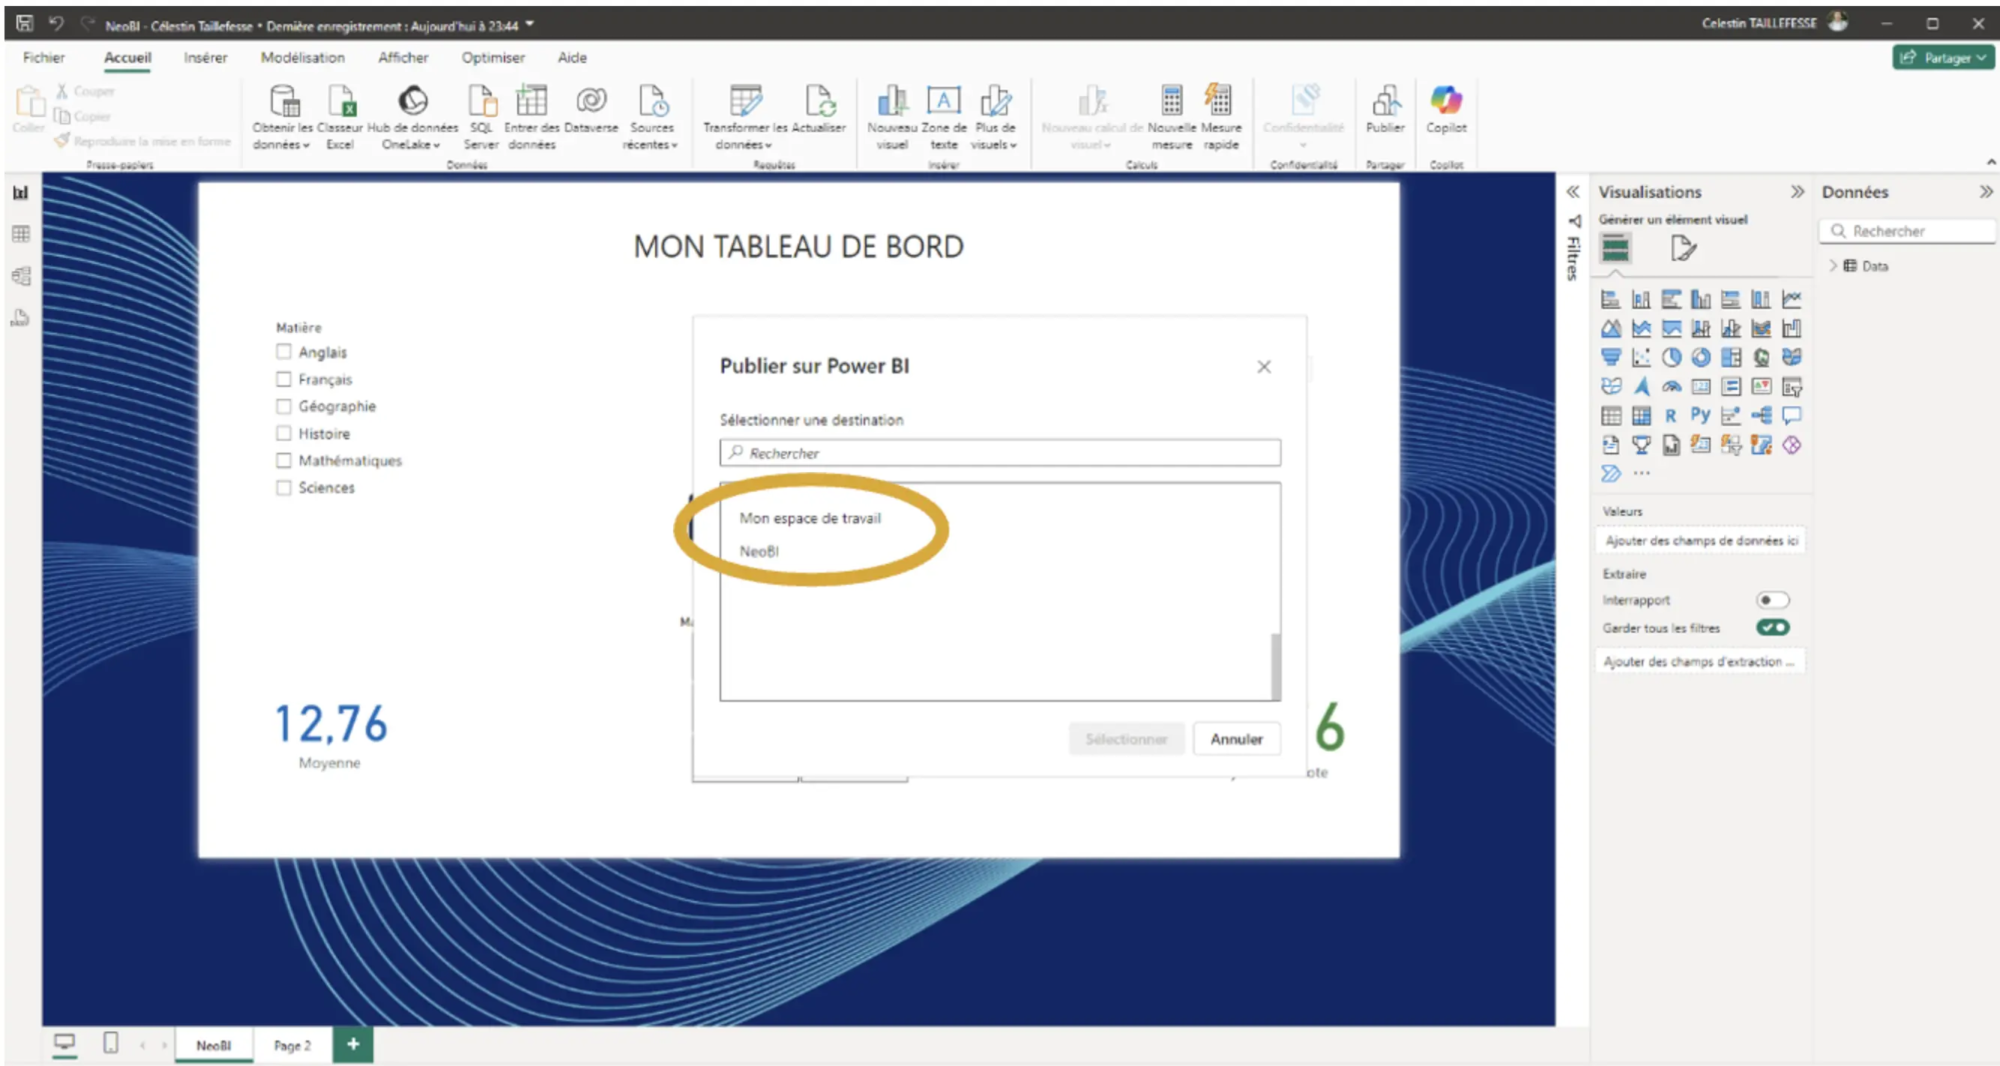Check the Histoire box
This screenshot has width=2000, height=1066.
point(284,433)
